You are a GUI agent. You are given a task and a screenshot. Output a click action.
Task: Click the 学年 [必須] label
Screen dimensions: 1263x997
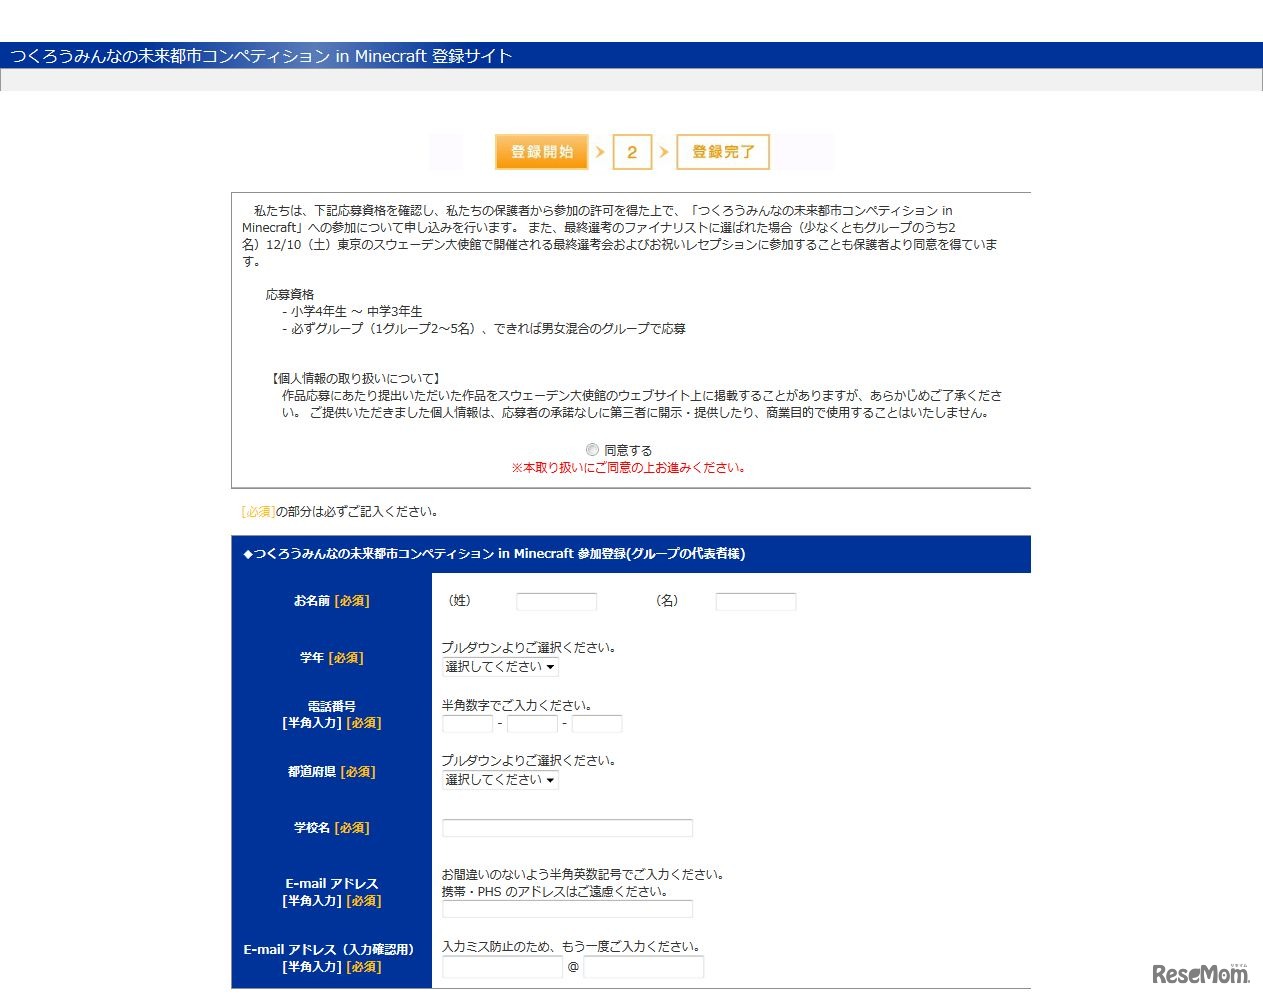(331, 658)
